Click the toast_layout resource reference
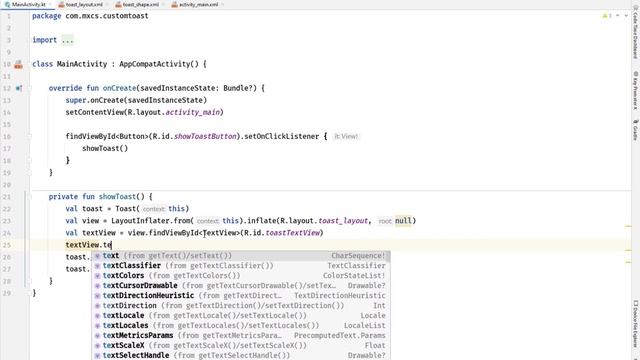640x360 pixels. pos(343,221)
